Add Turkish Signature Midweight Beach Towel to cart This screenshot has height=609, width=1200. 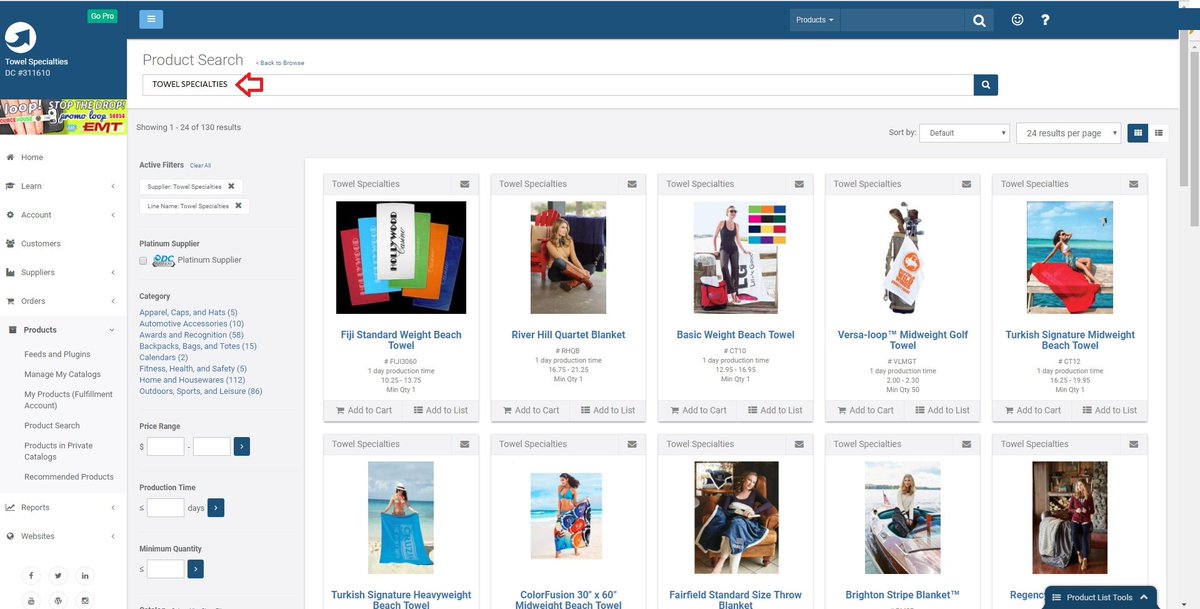click(1031, 410)
